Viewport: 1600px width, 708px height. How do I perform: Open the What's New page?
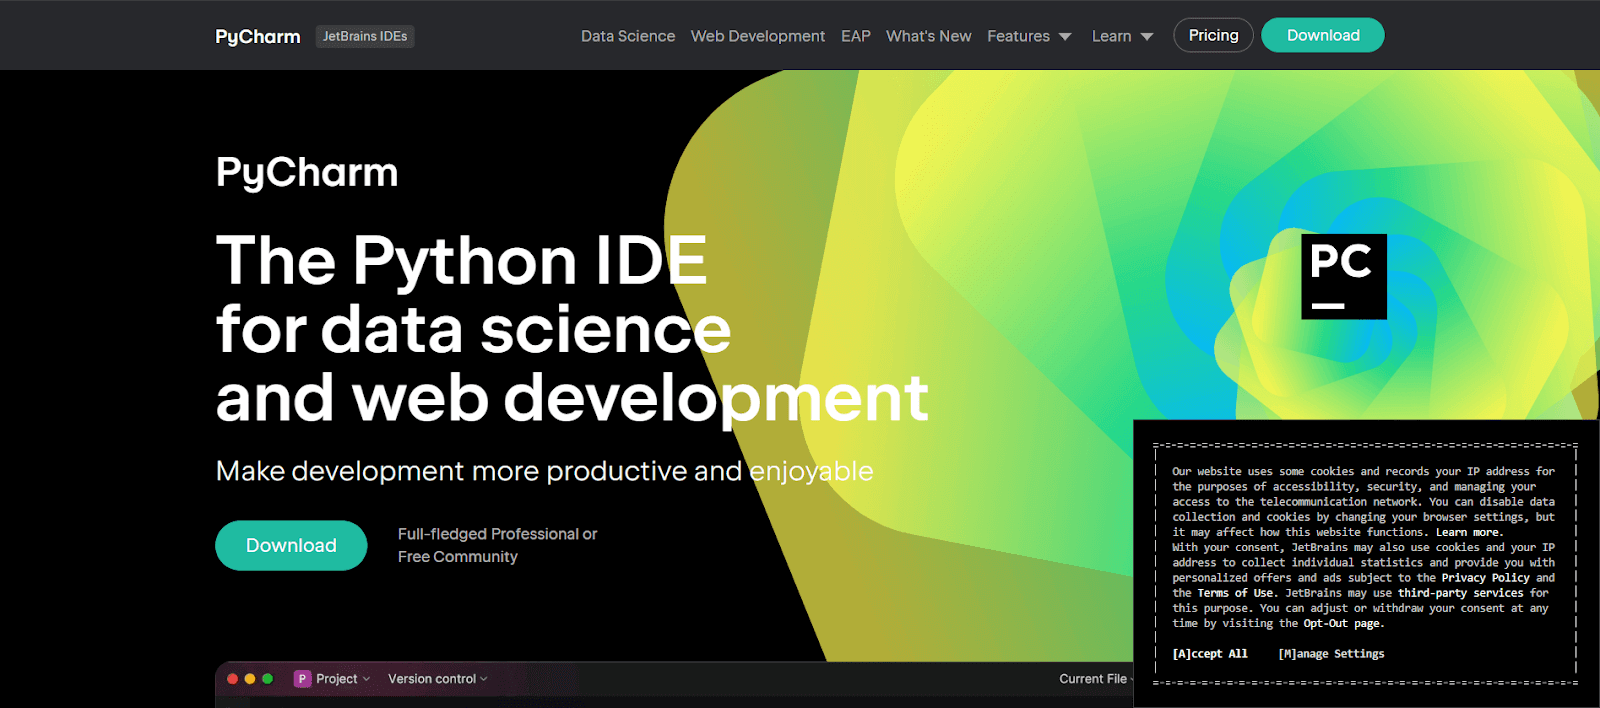[x=929, y=36]
